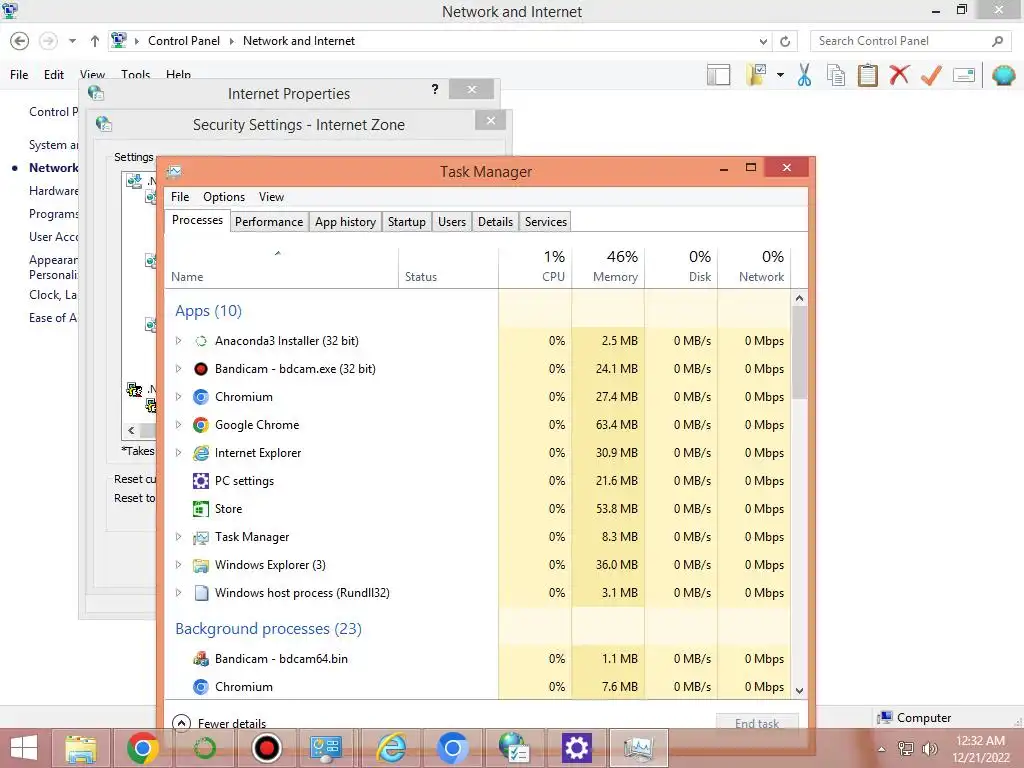Viewport: 1024px width, 768px height.
Task: Click the Store process icon
Action: (x=201, y=509)
